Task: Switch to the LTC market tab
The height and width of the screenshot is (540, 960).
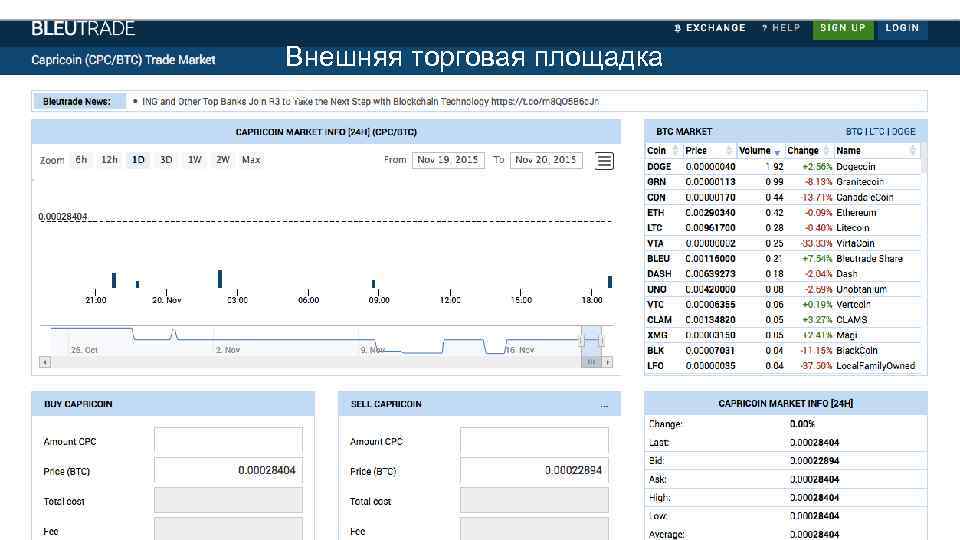Action: click(877, 132)
